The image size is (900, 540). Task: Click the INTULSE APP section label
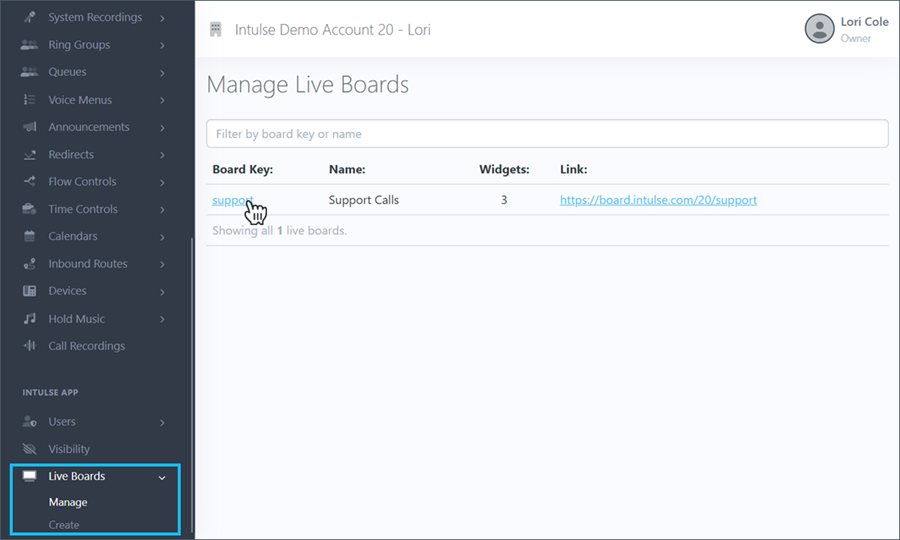click(x=51, y=393)
